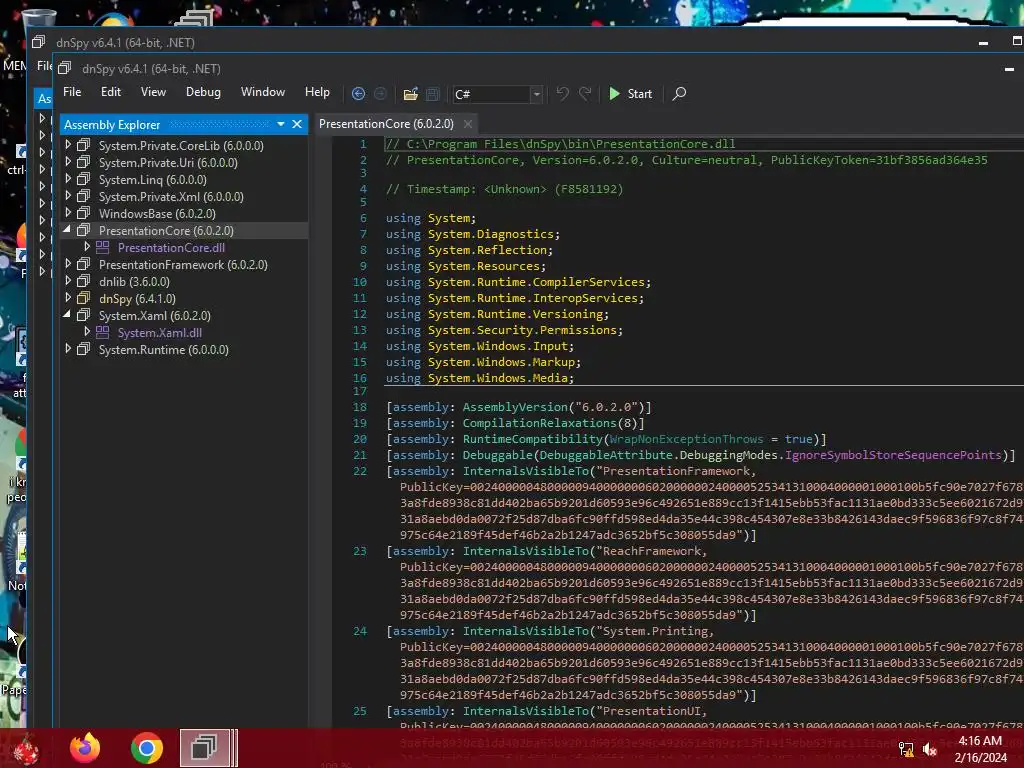Viewport: 1024px width, 768px height.
Task: Select dnSpy (6.4.1.0) assembly
Action: click(137, 298)
